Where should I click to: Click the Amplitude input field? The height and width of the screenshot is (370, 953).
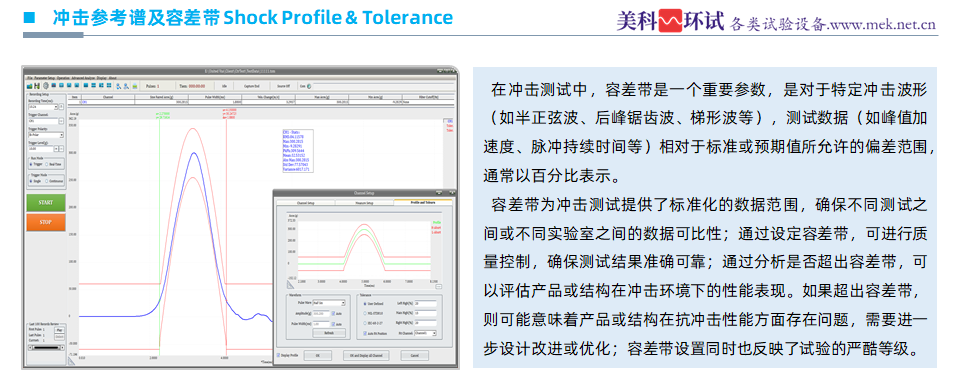click(x=321, y=313)
